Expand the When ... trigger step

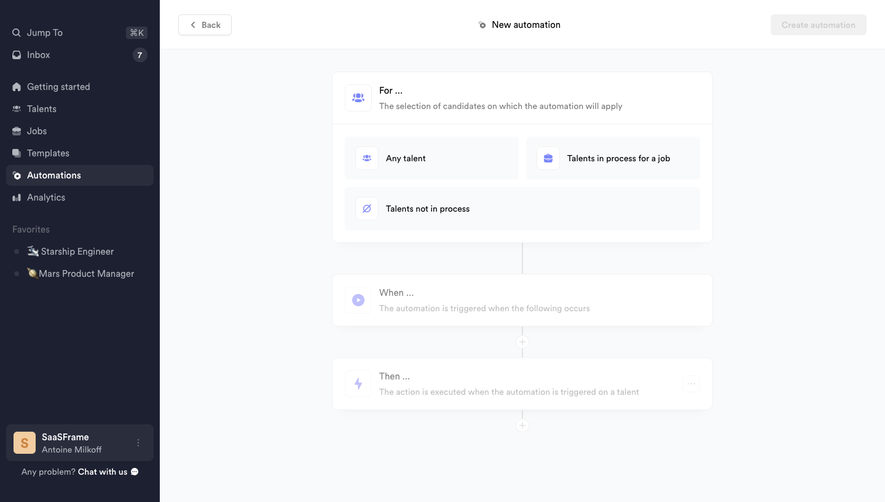tap(522, 300)
